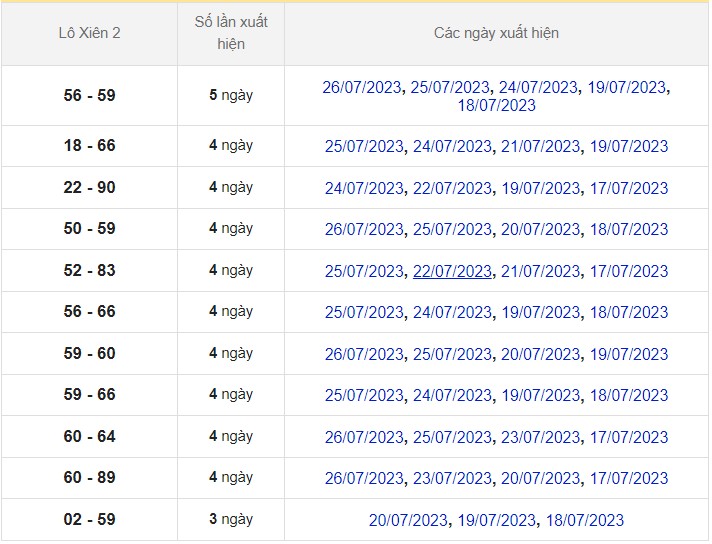This screenshot has height=544, width=712.
Task: Click 18/07/2023 date in the 56 - 59 row
Action: tap(496, 105)
